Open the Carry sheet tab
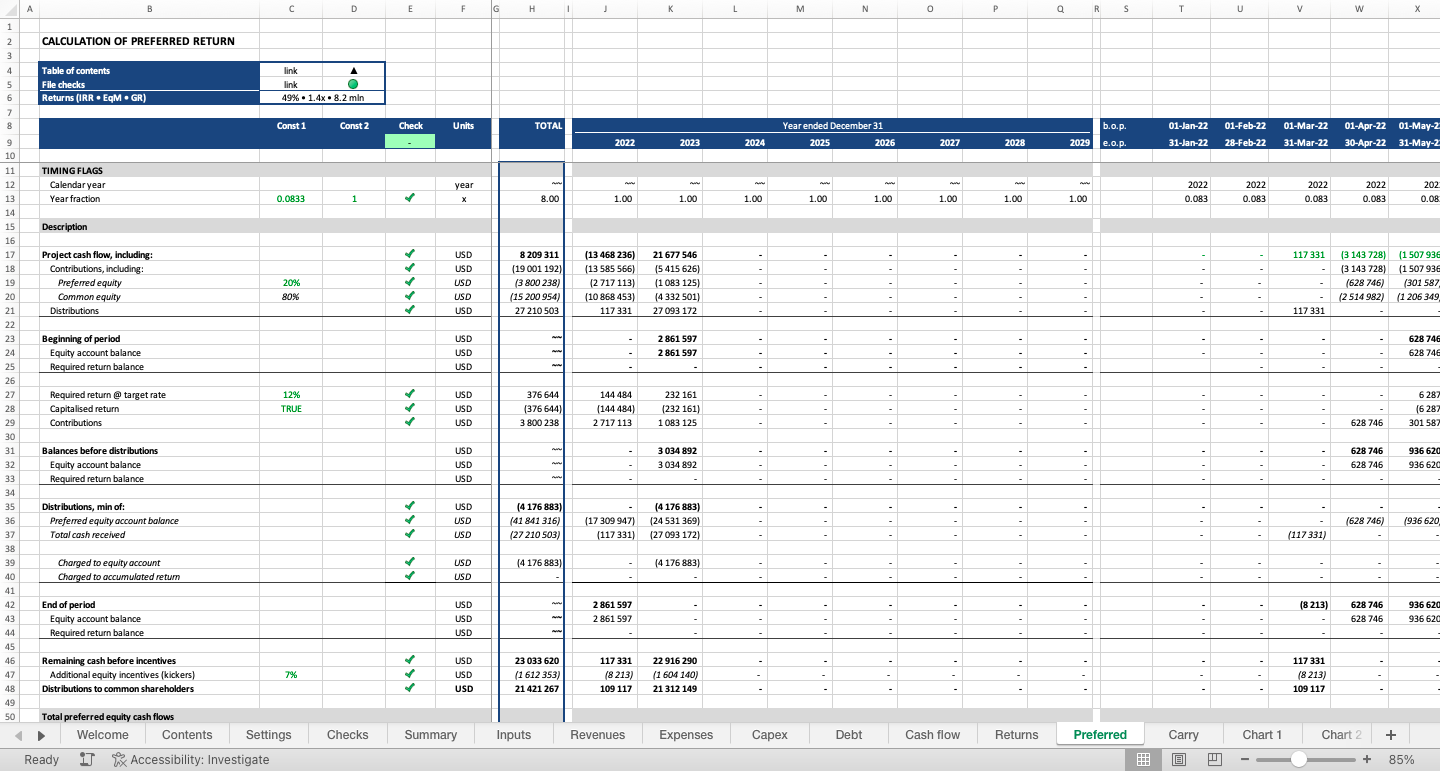 (1184, 735)
